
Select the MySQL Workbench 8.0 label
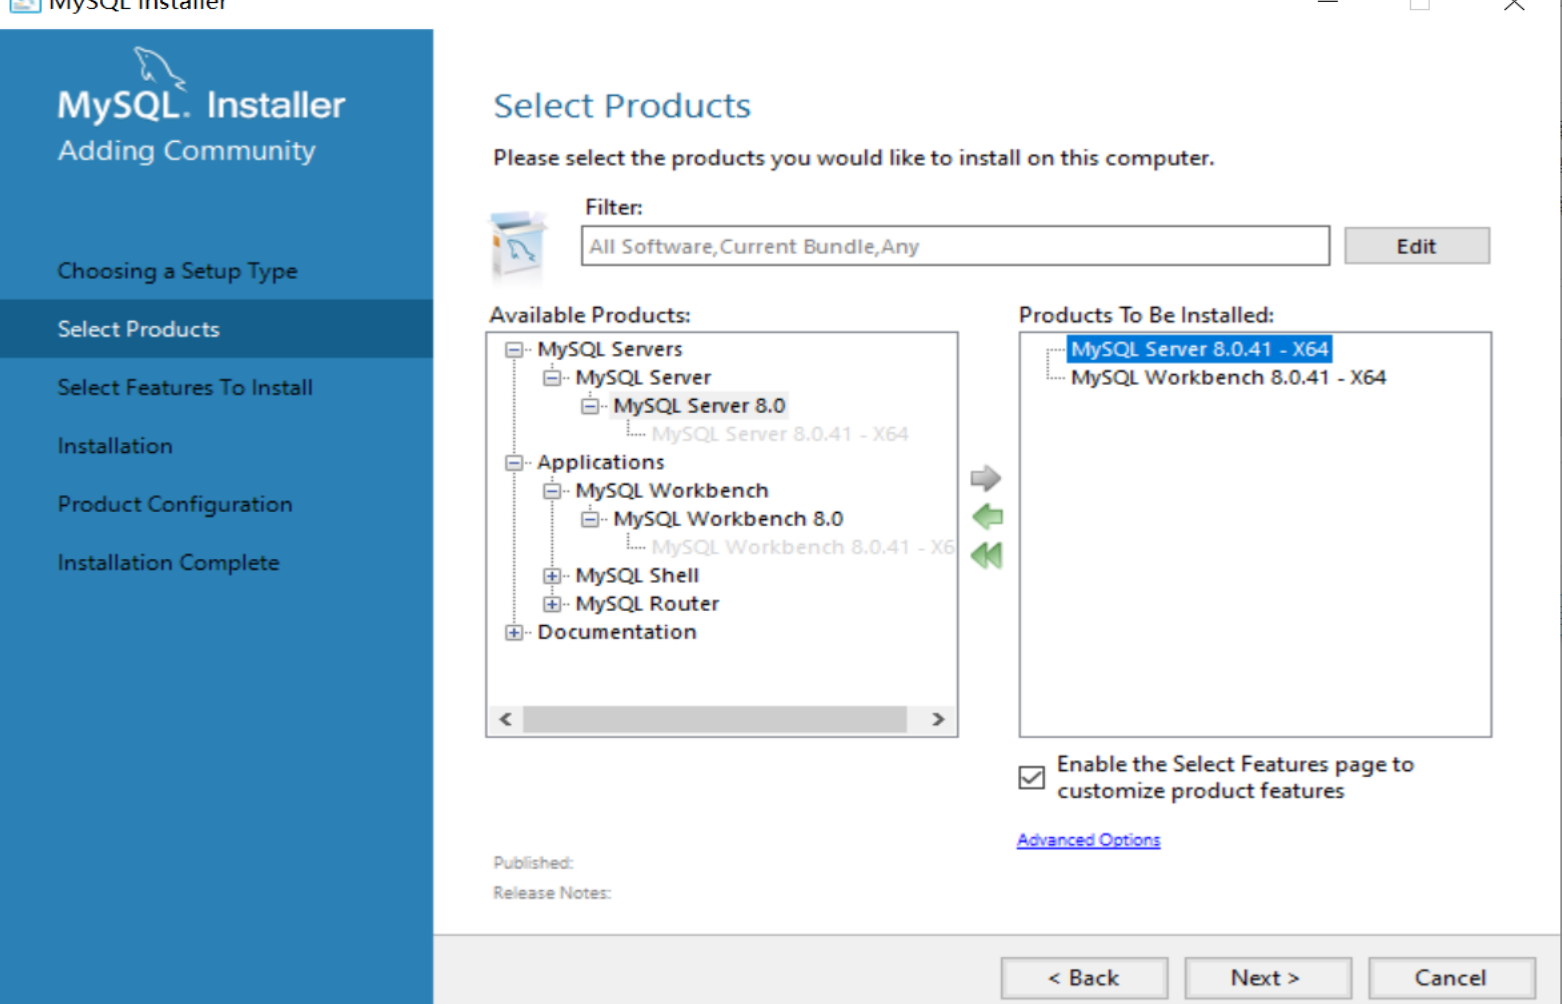click(728, 518)
